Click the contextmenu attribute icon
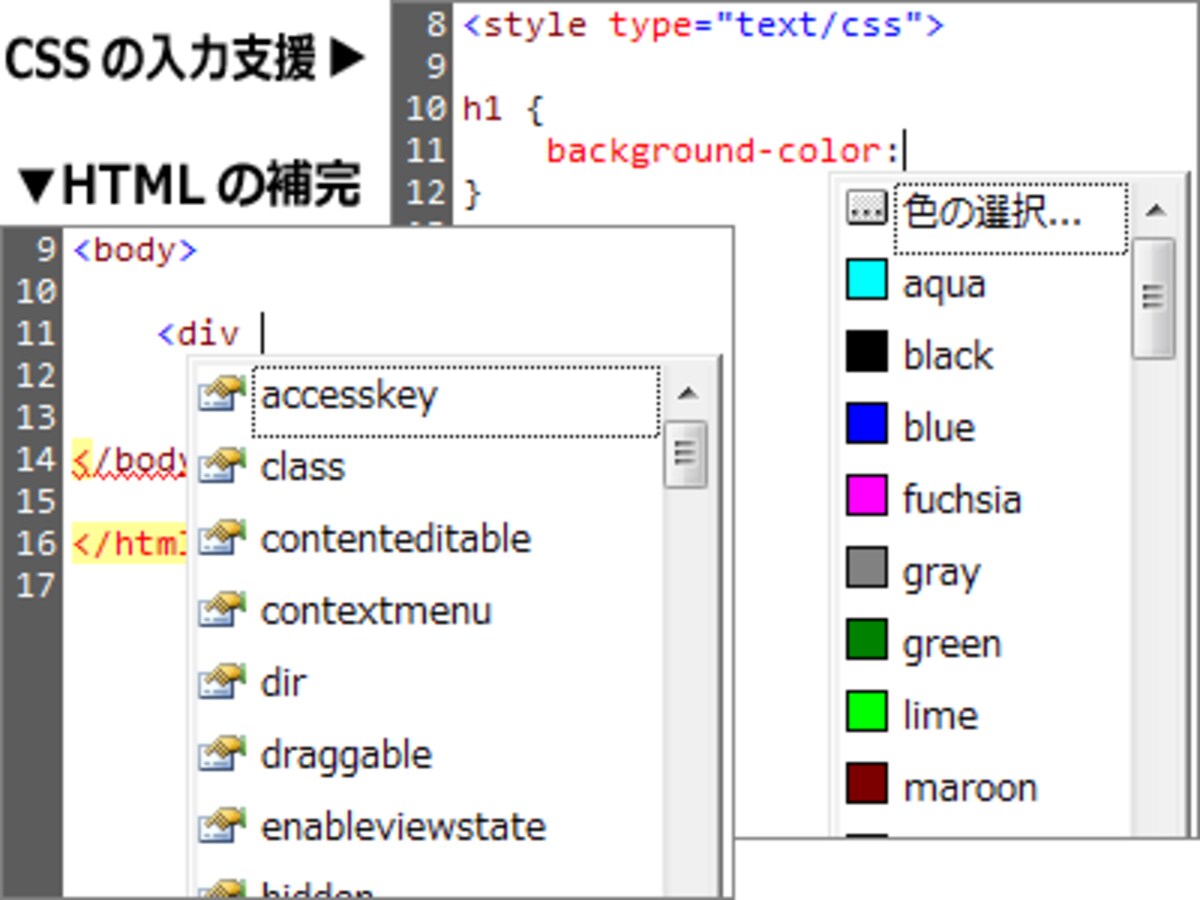 pyautogui.click(x=222, y=611)
